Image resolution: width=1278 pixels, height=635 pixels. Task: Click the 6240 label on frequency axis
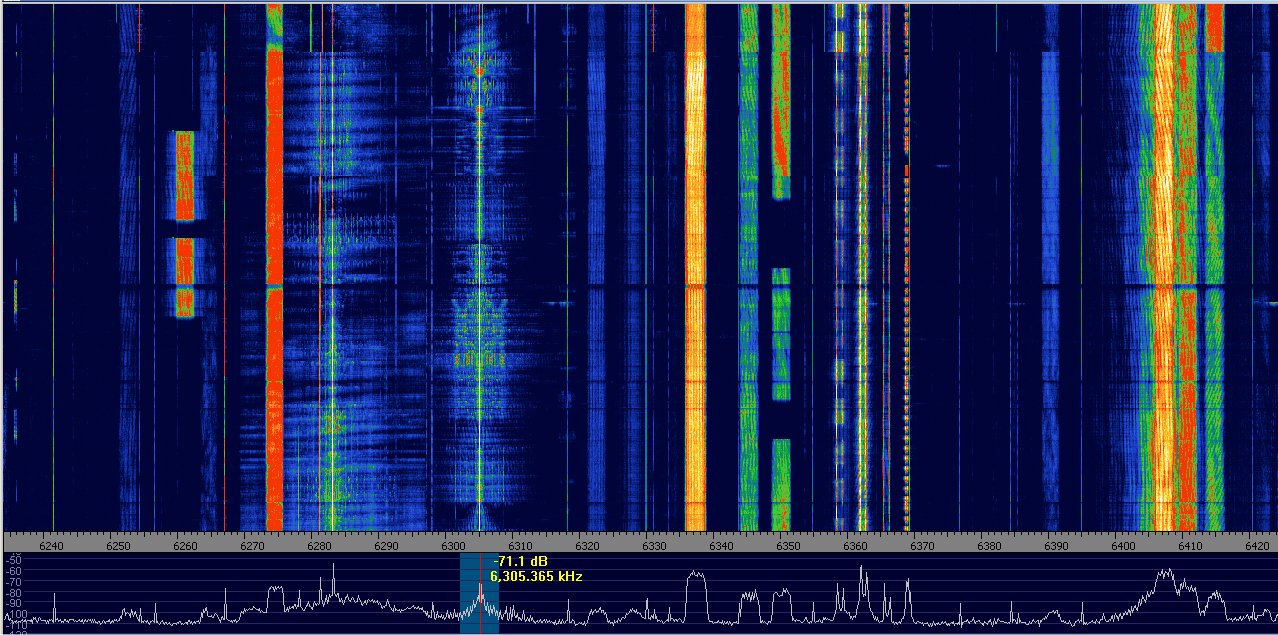tap(51, 546)
